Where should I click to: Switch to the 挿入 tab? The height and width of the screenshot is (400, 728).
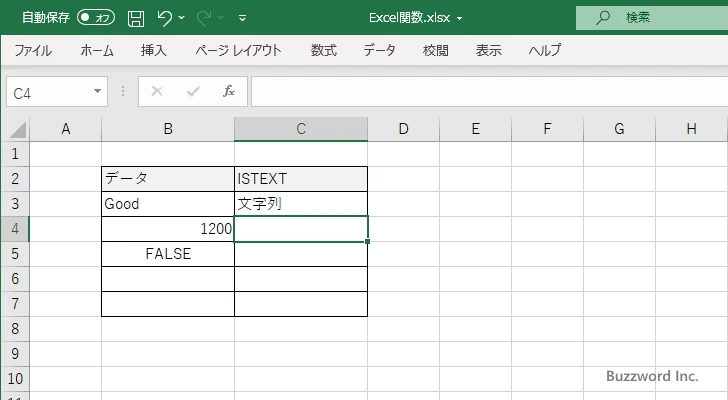(153, 50)
